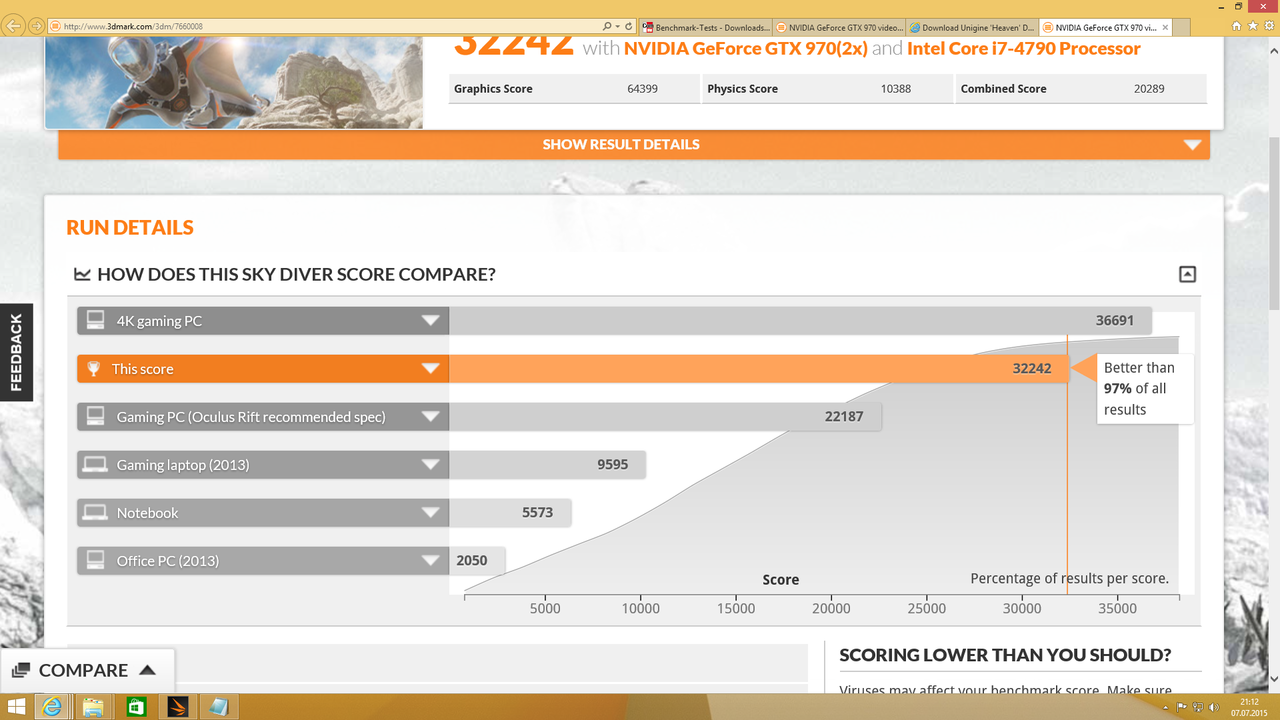Viewport: 1280px width, 720px height.
Task: Click the 9595 score bar value
Action: [613, 465]
